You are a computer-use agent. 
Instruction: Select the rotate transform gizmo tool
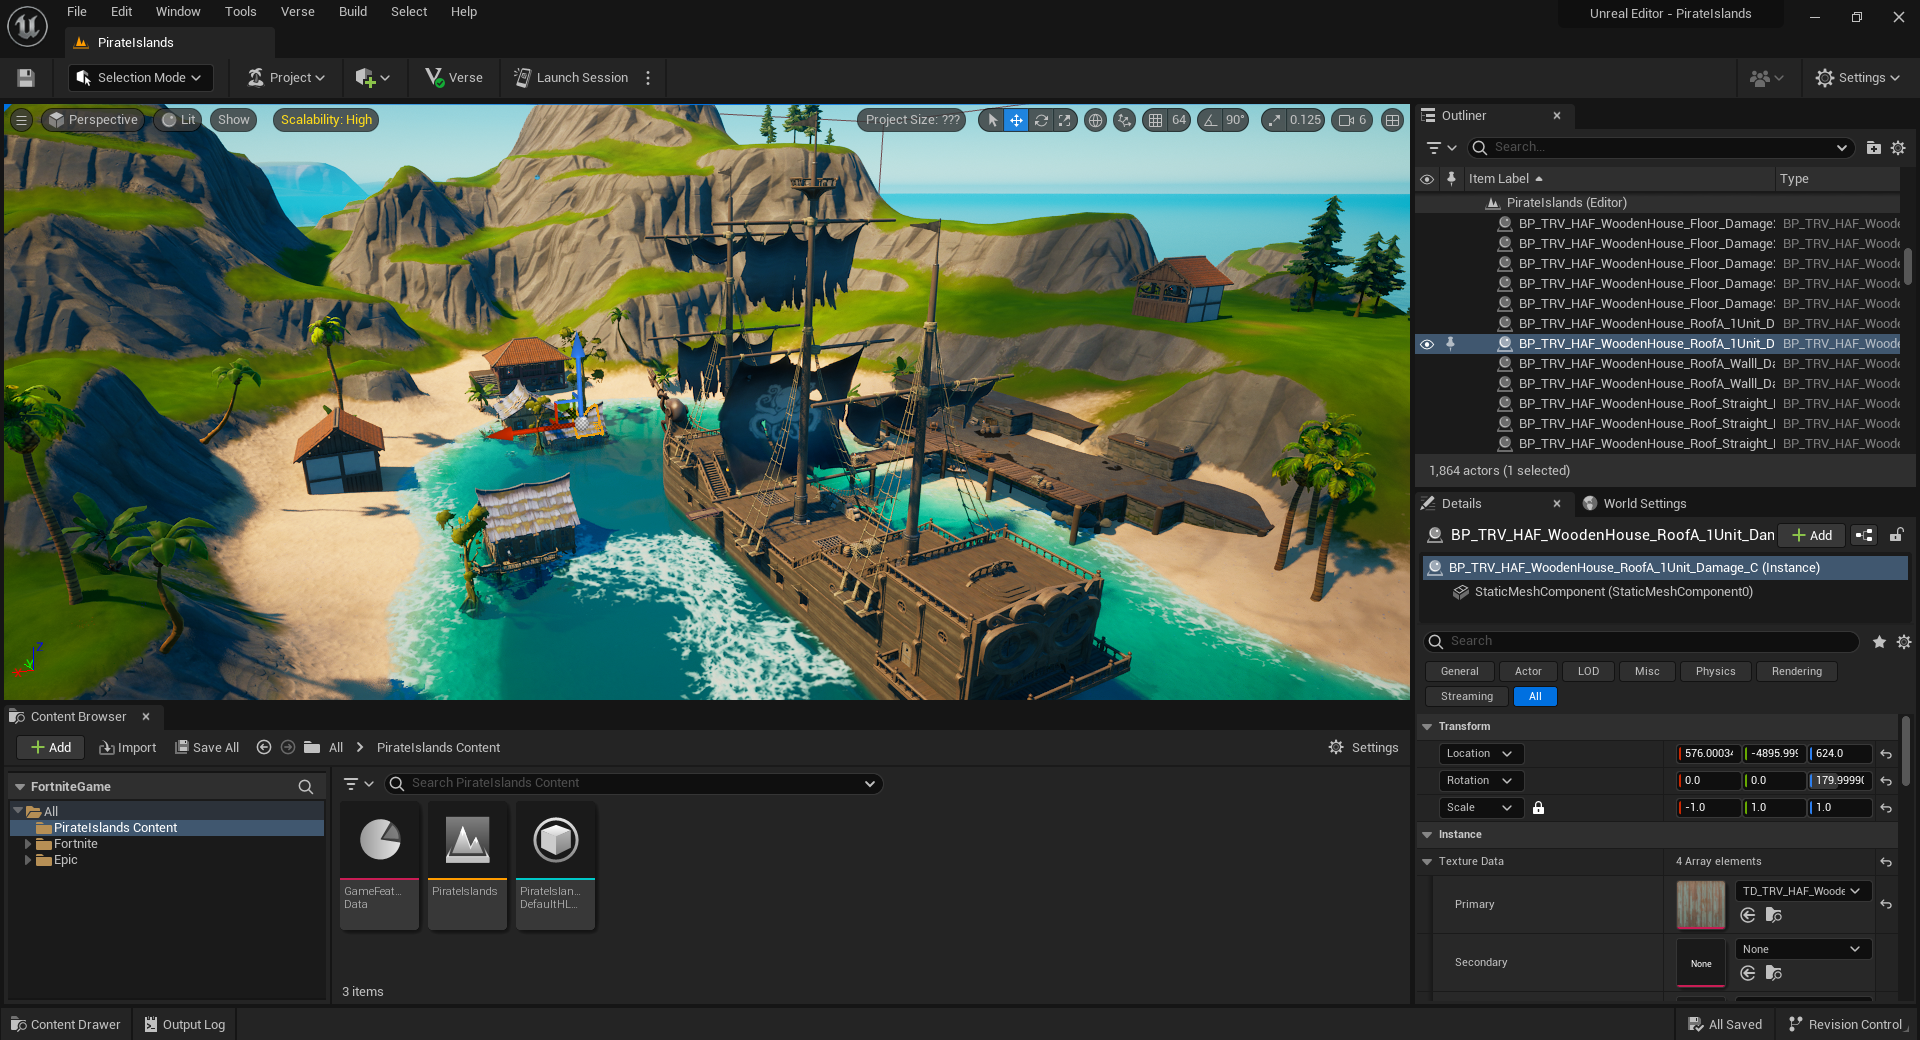[1041, 120]
